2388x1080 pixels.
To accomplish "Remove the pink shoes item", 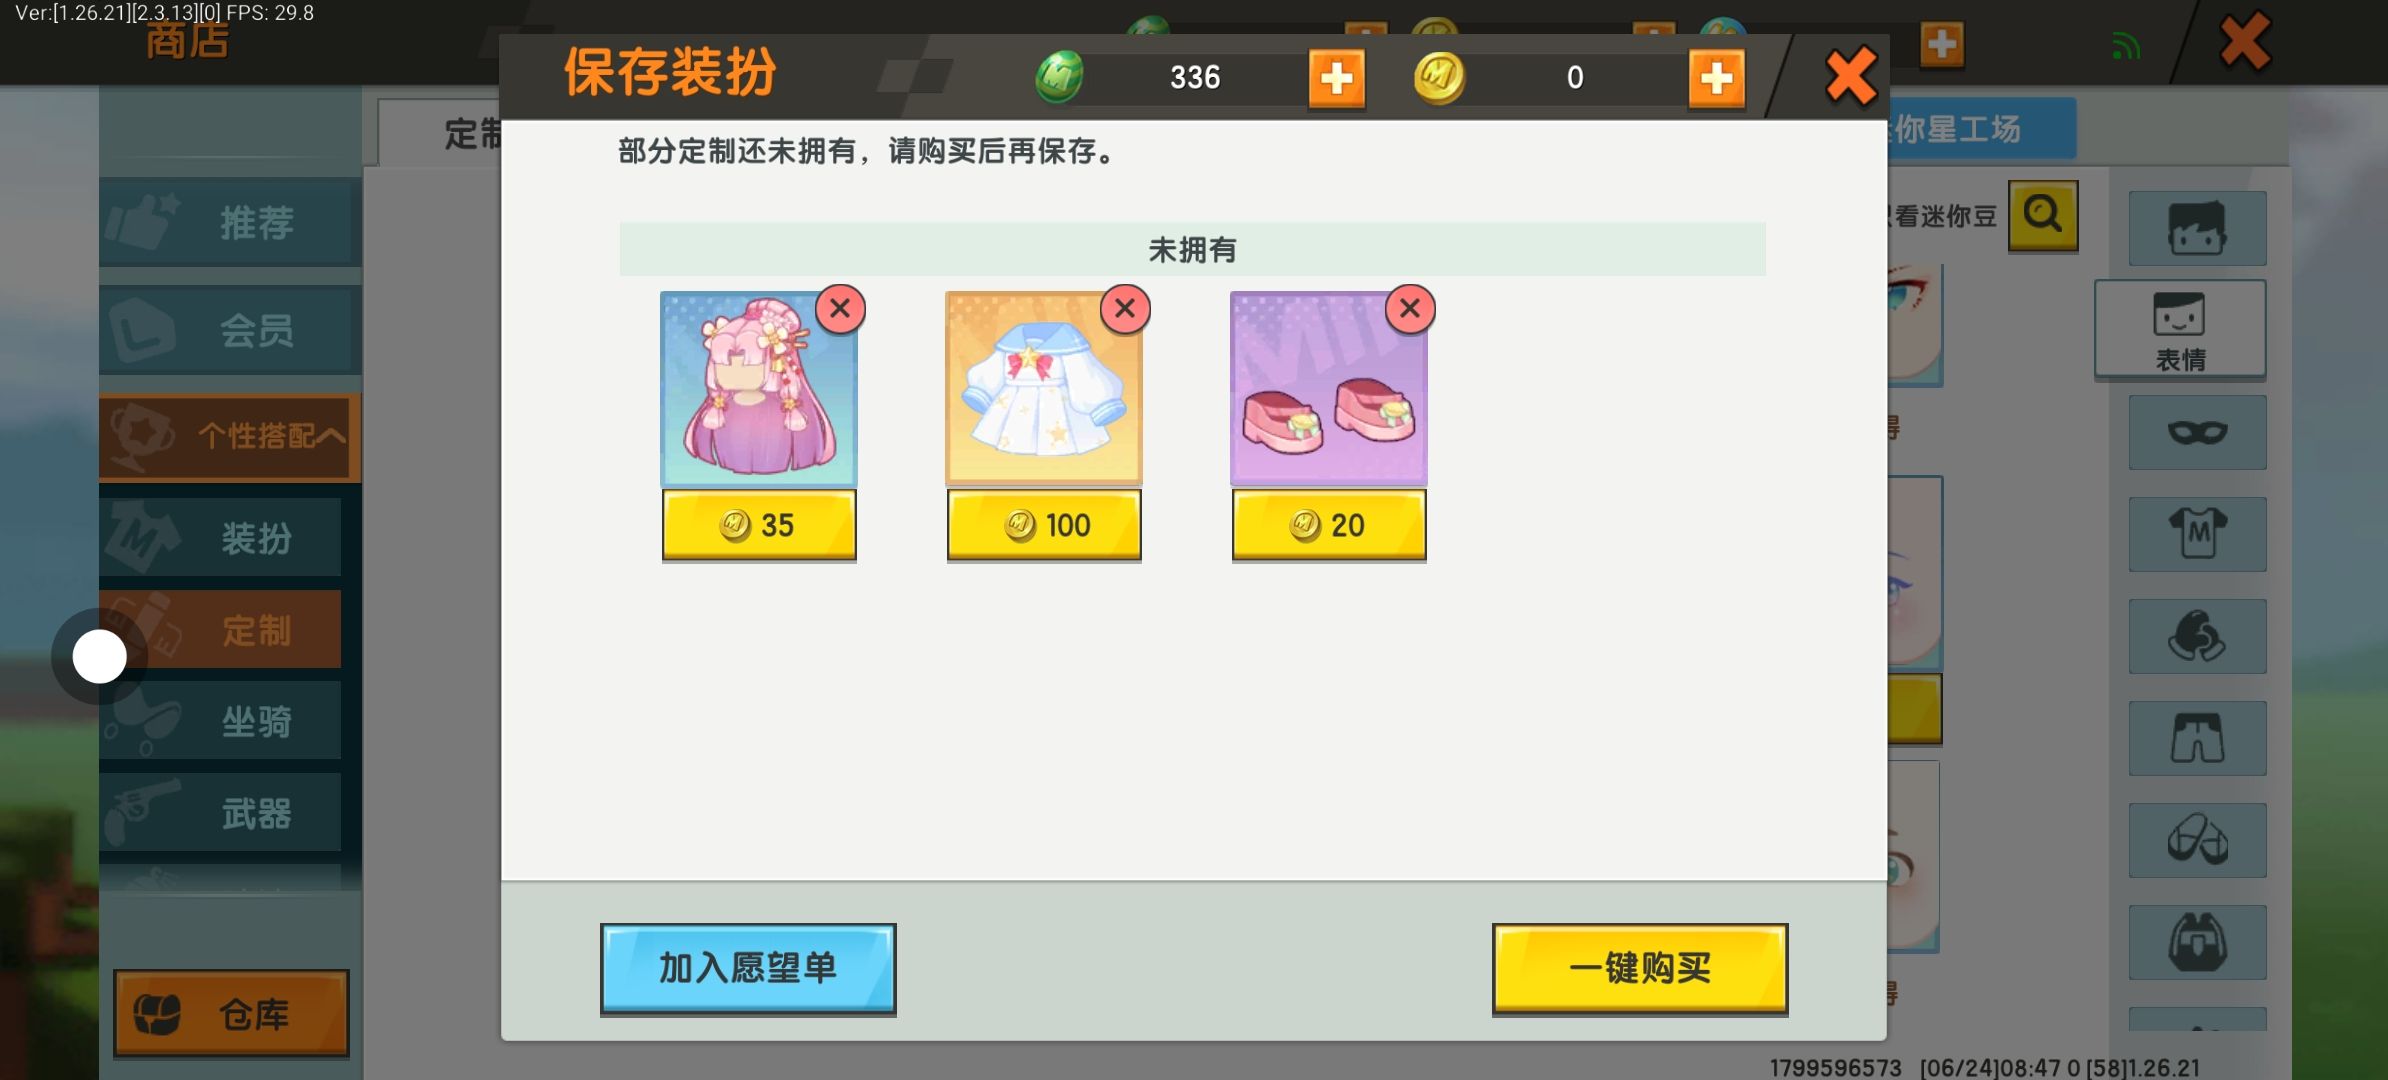I will point(1410,309).
